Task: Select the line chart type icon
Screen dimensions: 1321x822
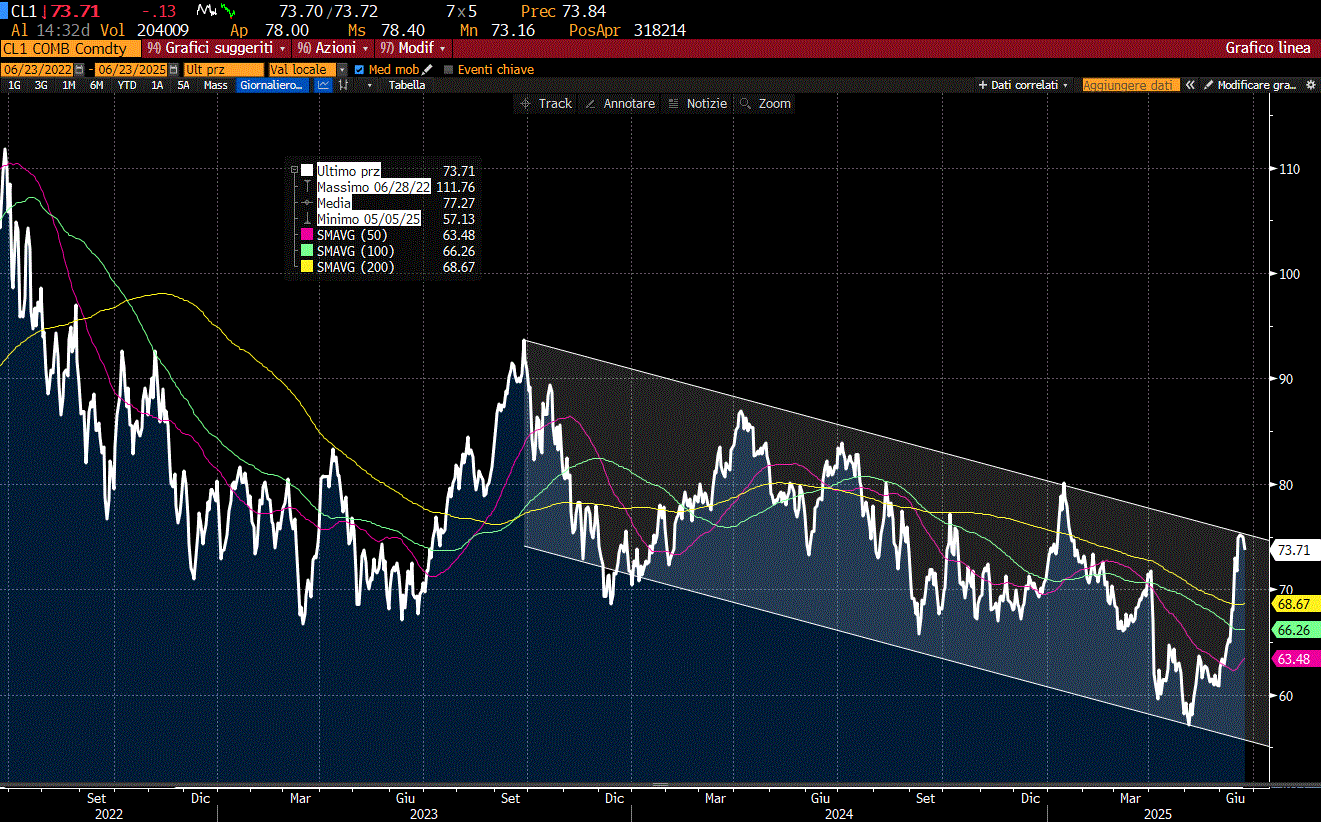Action: click(x=324, y=85)
